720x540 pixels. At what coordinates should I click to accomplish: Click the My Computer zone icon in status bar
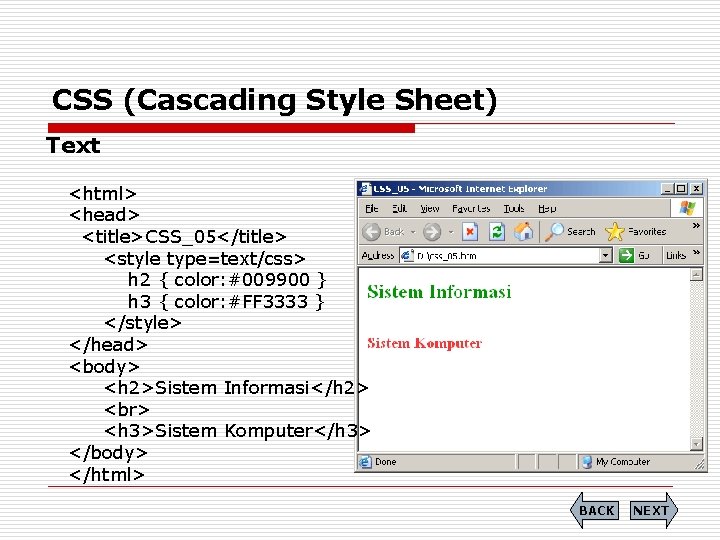tap(586, 461)
